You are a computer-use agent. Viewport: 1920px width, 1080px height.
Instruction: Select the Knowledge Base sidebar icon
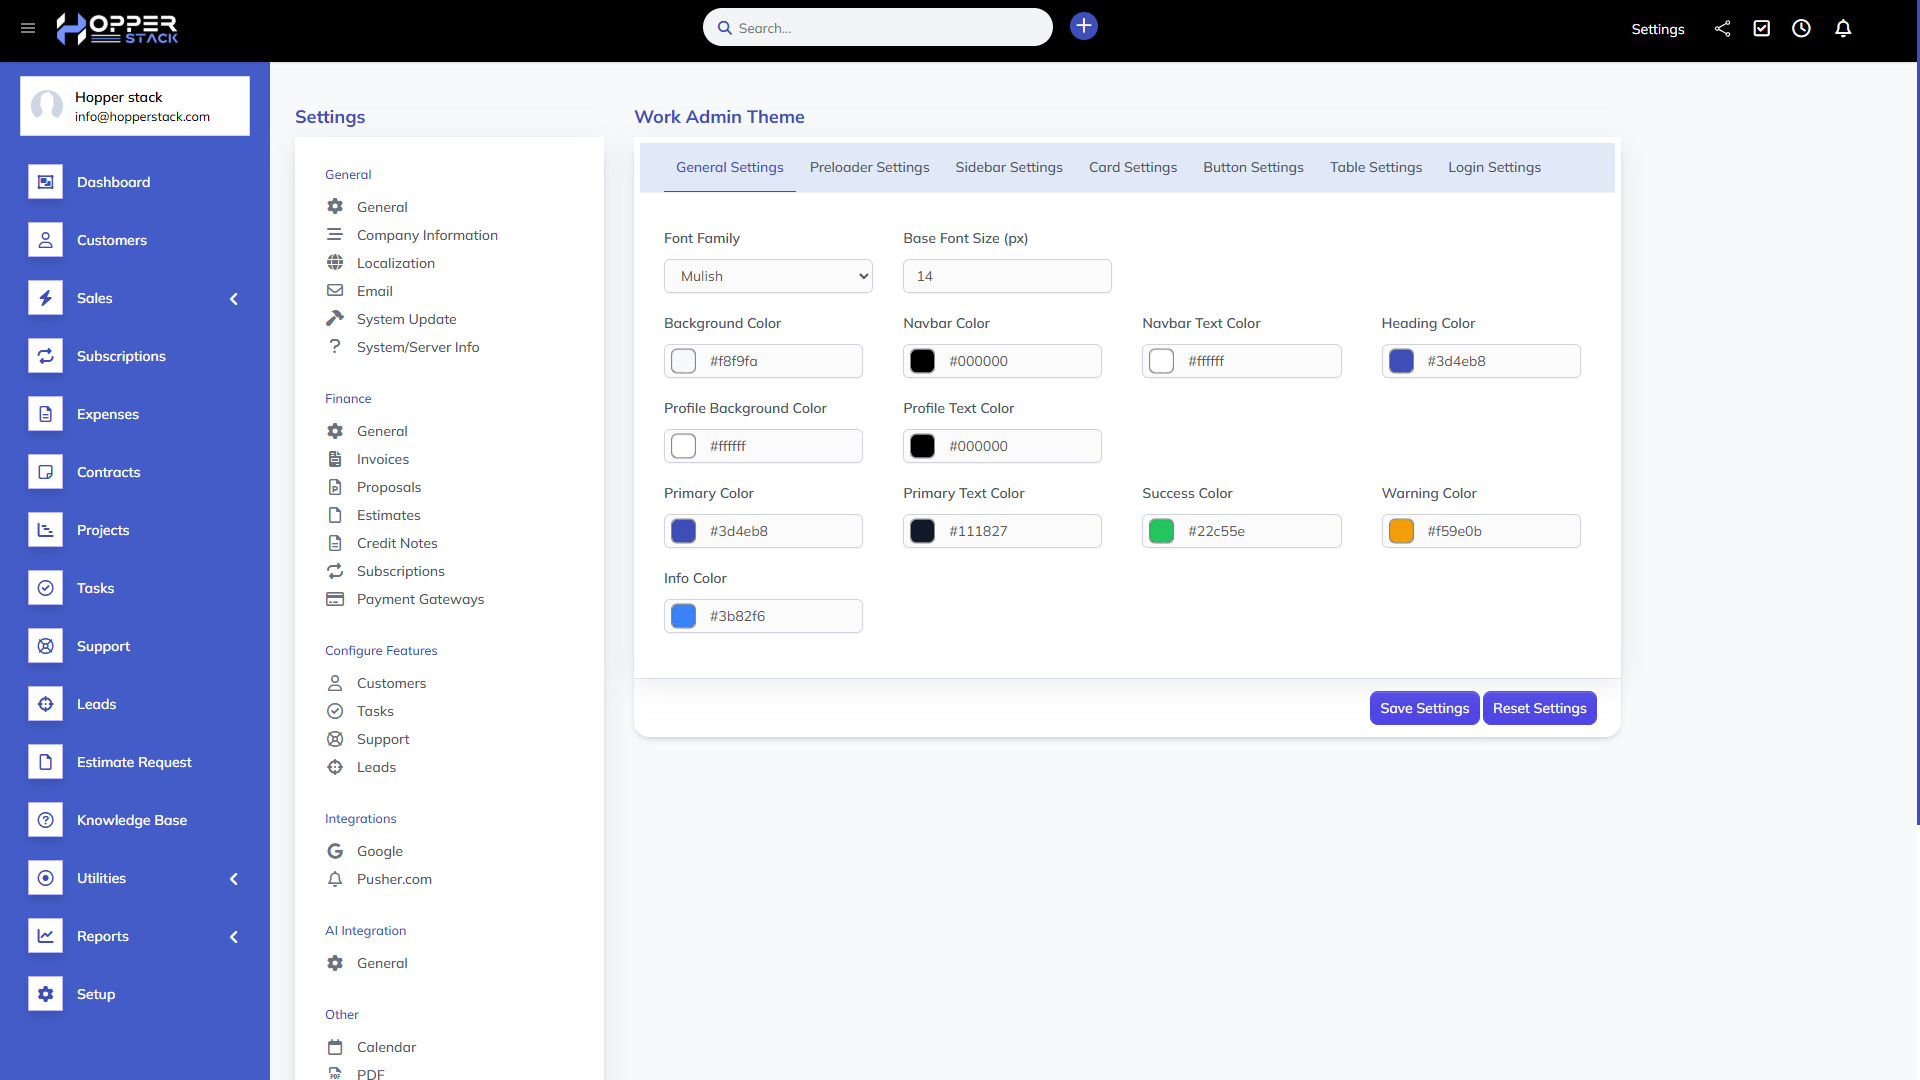45,820
